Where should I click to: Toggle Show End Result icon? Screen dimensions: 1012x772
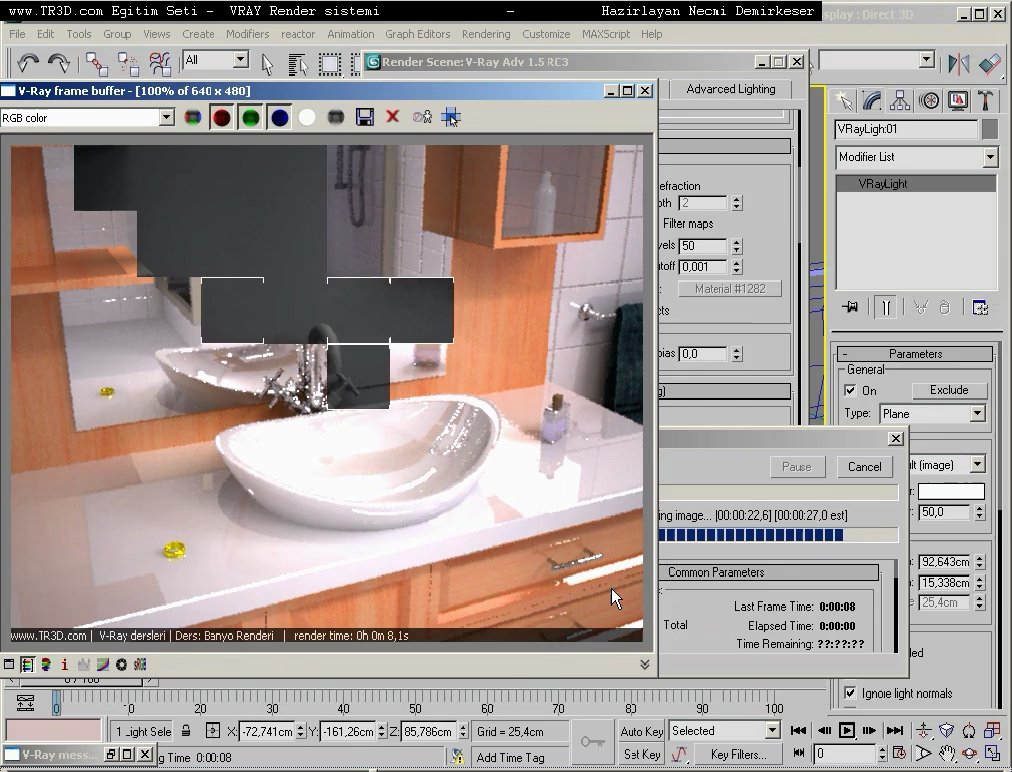(886, 307)
